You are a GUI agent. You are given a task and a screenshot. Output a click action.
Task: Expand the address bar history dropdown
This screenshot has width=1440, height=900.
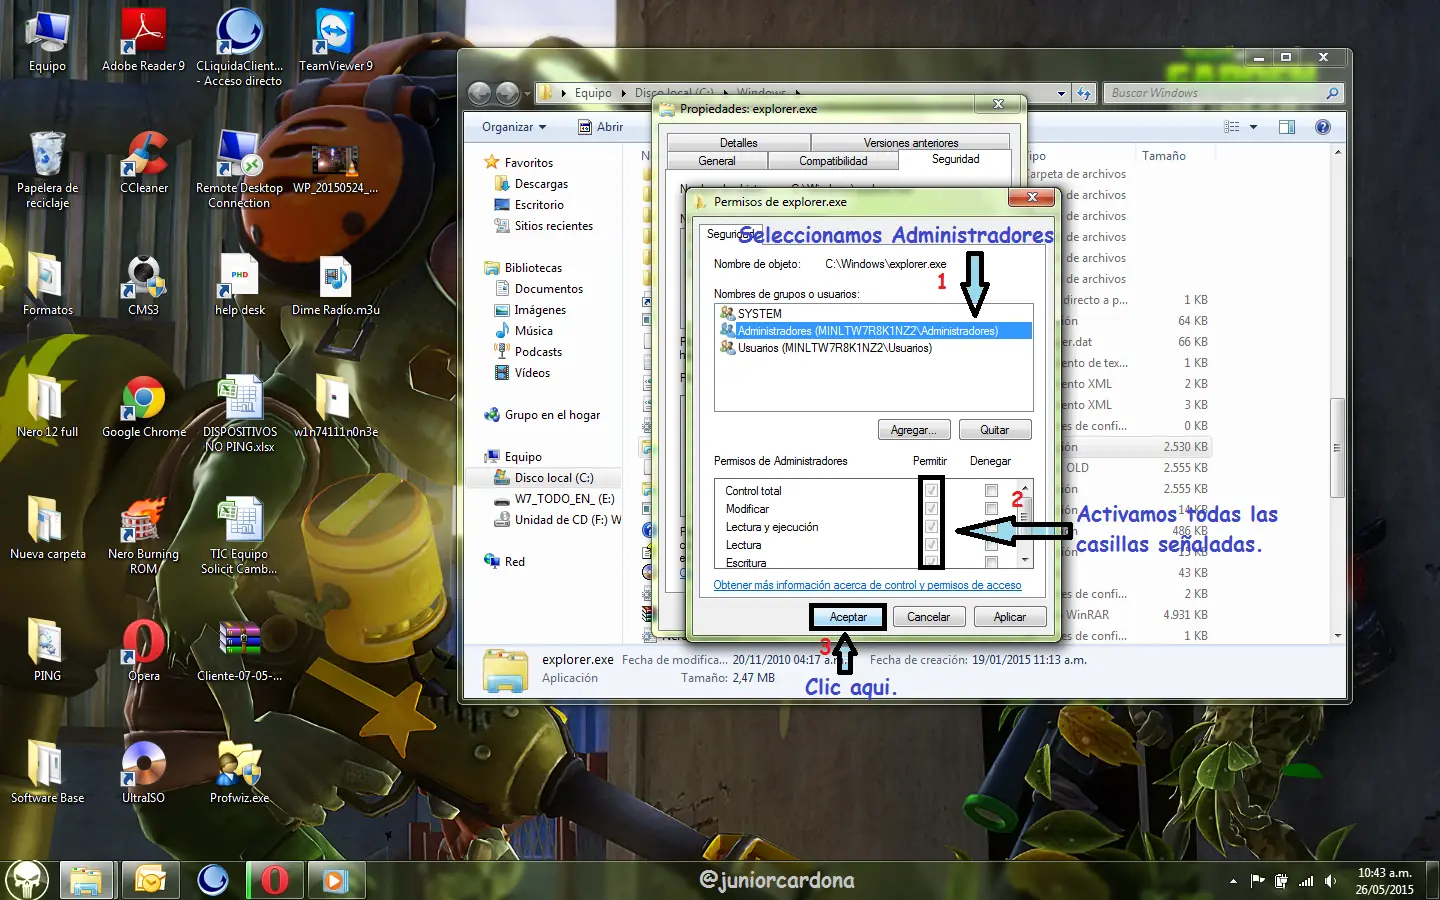(x=1061, y=93)
